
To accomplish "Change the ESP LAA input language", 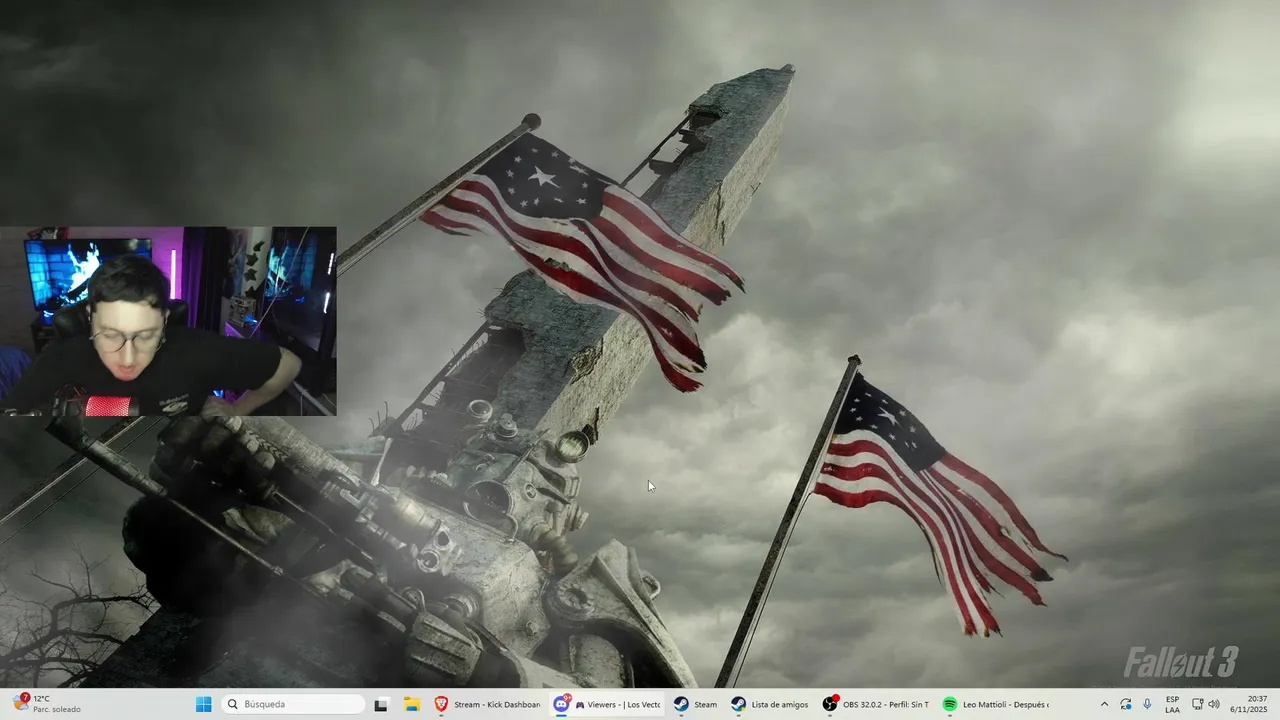I will [x=1172, y=704].
